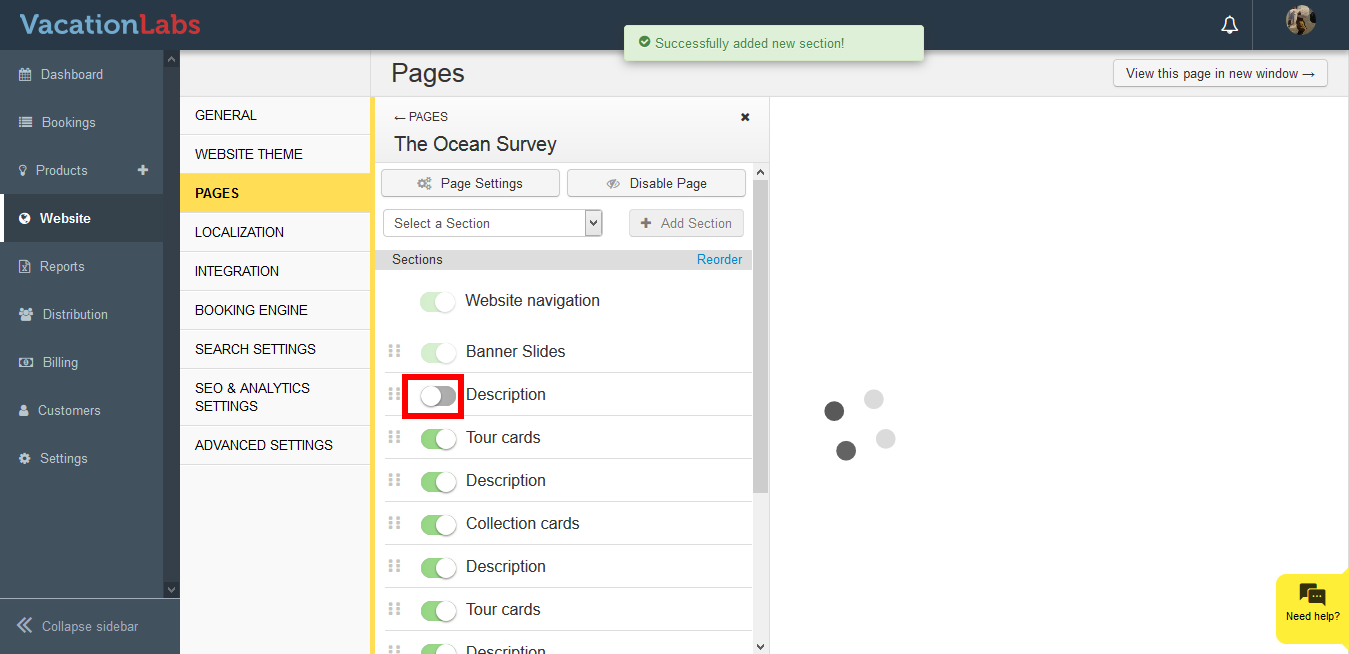Screen dimensions: 1349x654
Task: Open the notifications bell
Action: [1229, 25]
